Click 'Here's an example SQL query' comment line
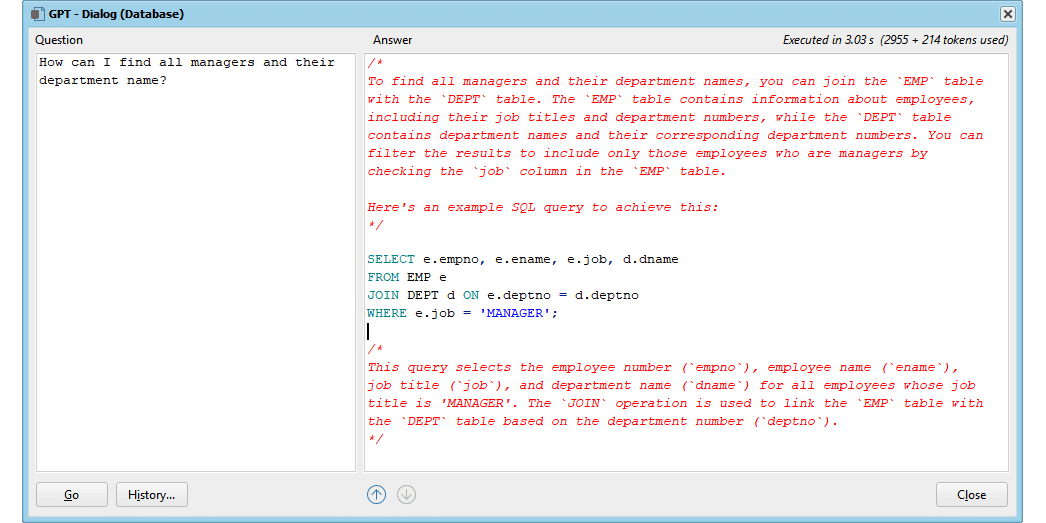The image size is (1046, 523). [x=543, y=207]
